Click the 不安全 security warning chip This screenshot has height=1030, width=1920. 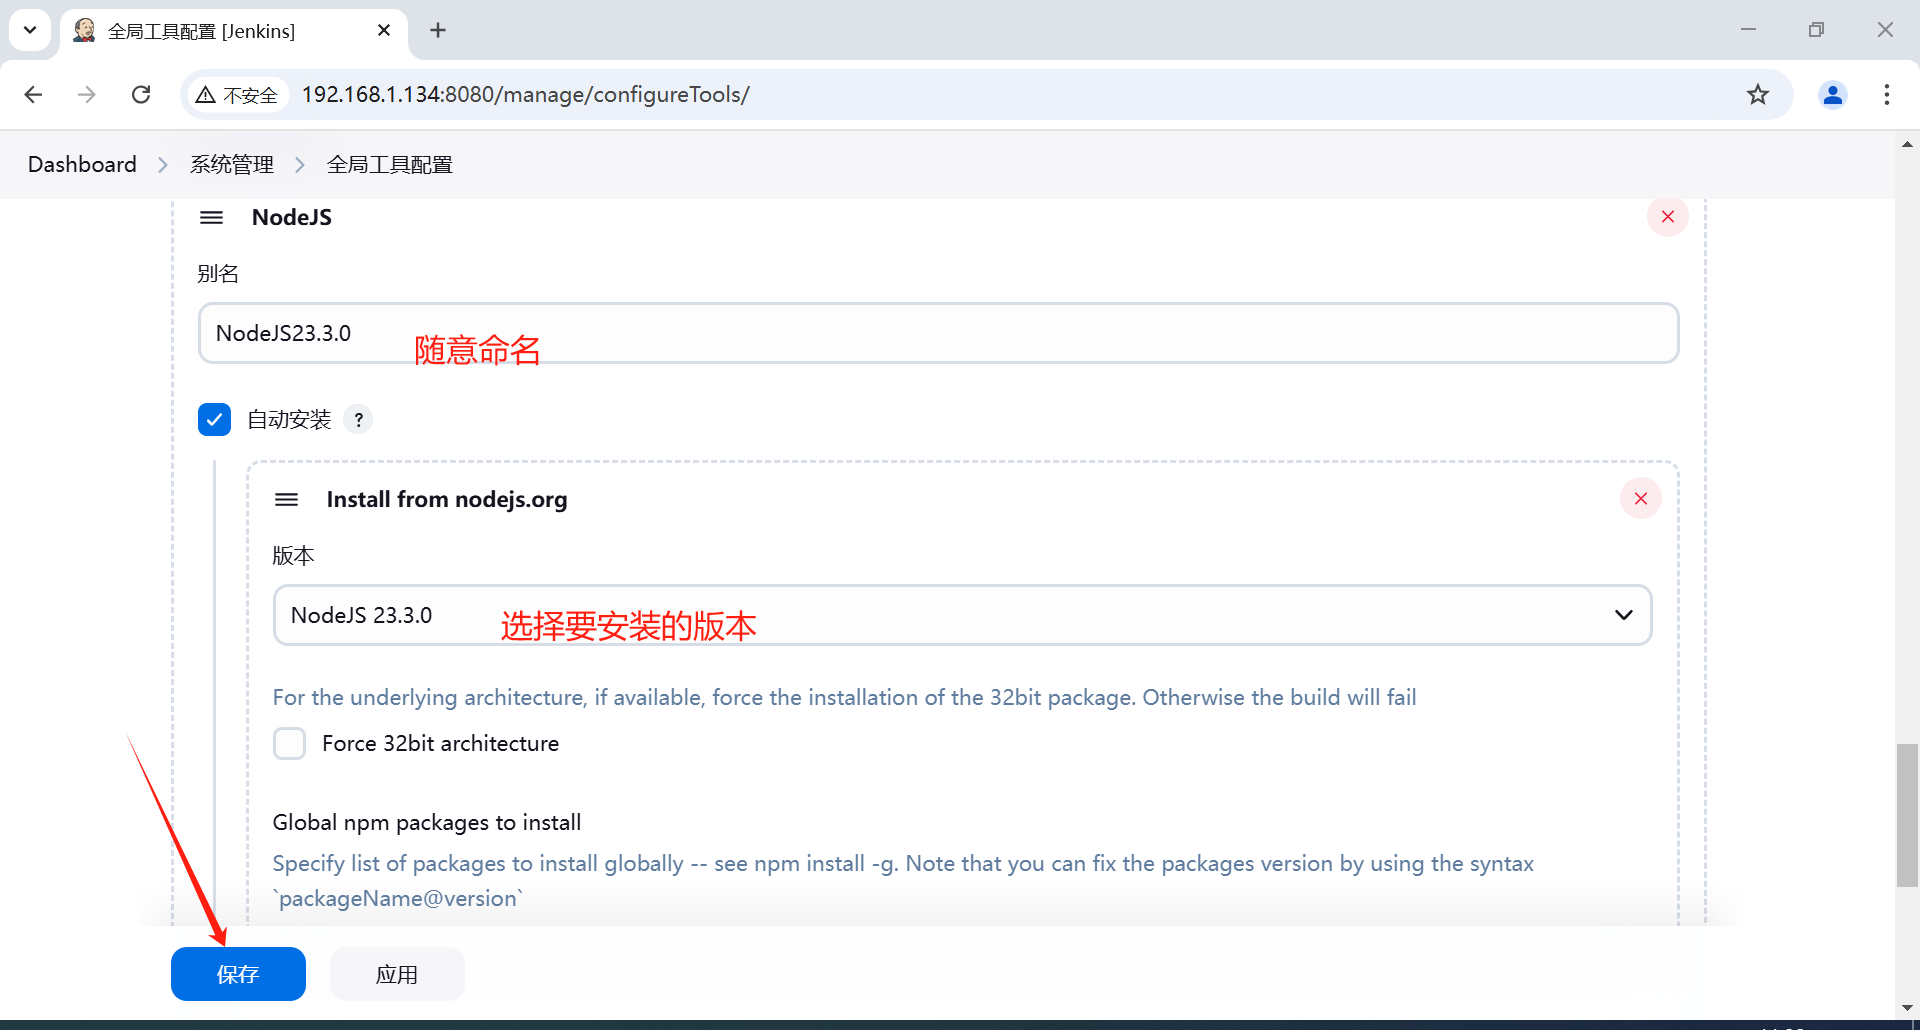coord(237,95)
